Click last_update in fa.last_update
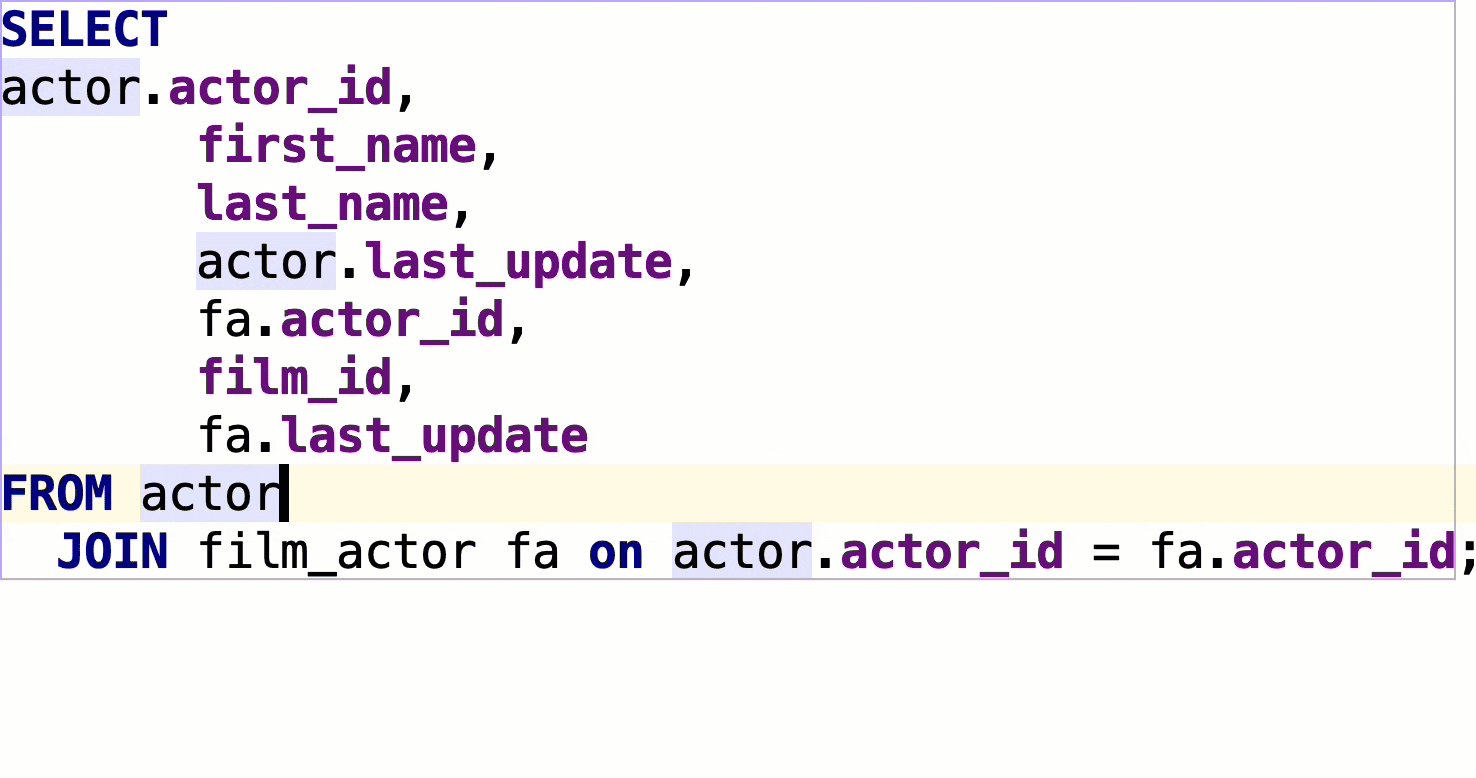The width and height of the screenshot is (1476, 778). pyautogui.click(x=434, y=436)
